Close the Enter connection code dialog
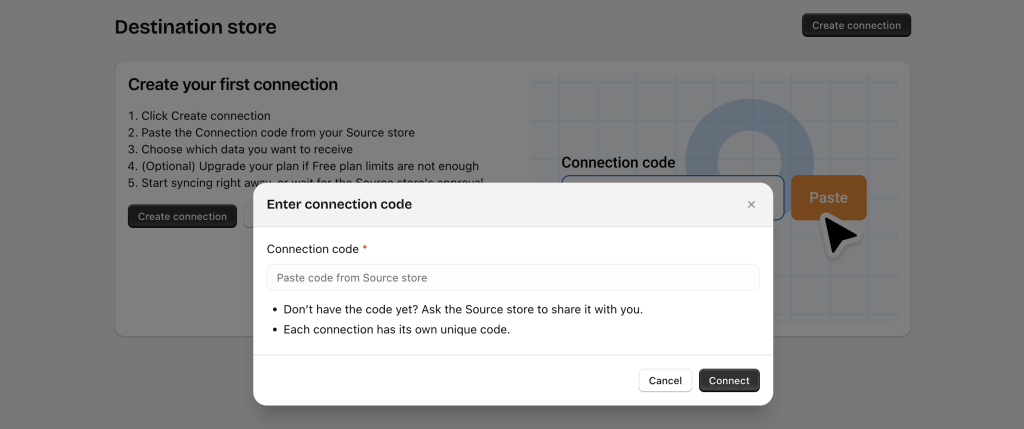The image size is (1024, 429). coord(751,205)
